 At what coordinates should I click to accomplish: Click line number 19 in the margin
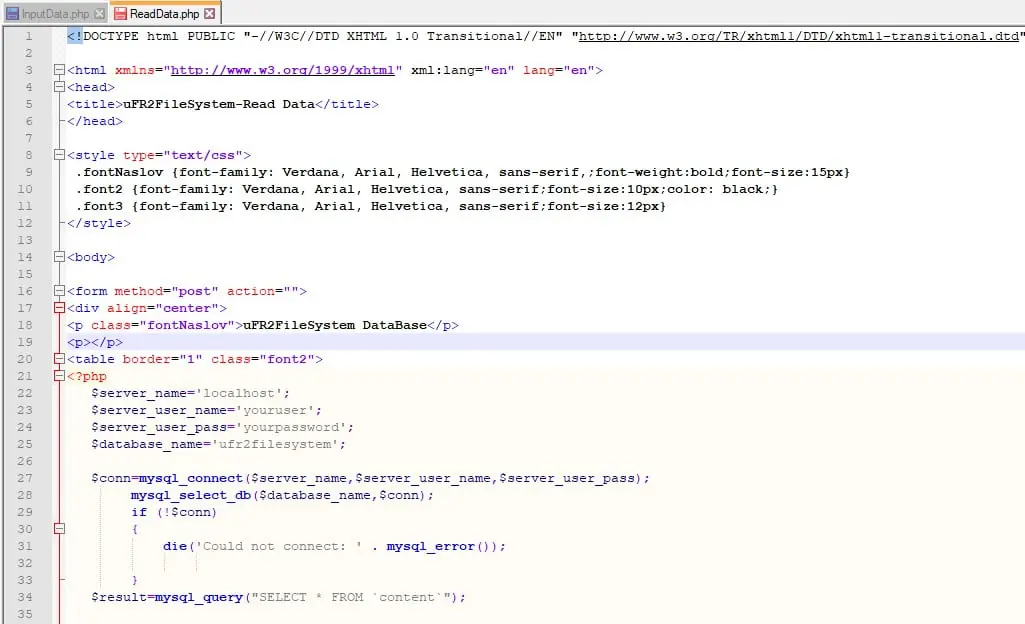tap(25, 342)
